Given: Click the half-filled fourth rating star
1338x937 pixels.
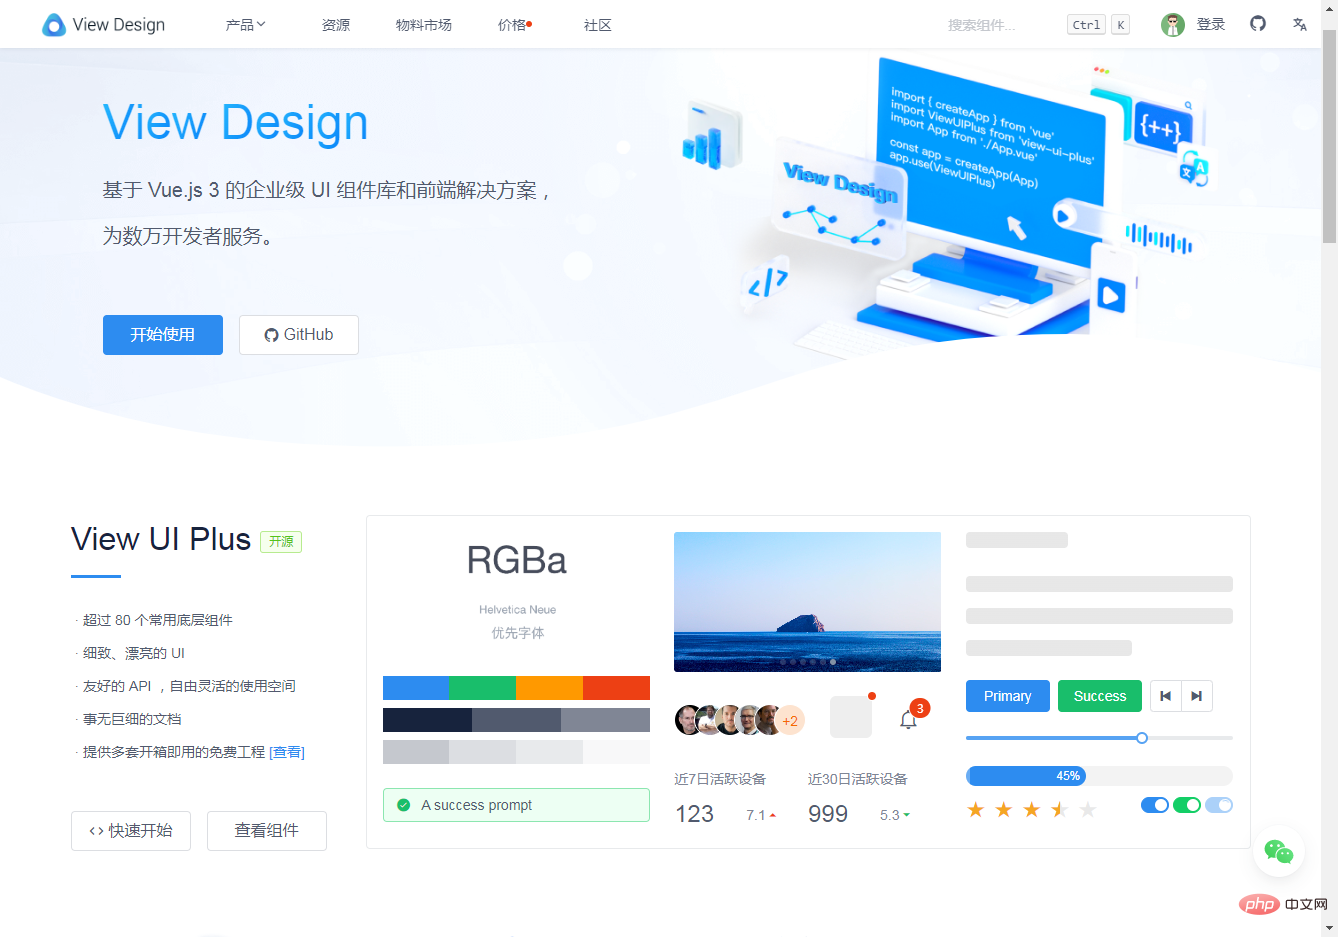Looking at the screenshot, I should [x=1060, y=809].
